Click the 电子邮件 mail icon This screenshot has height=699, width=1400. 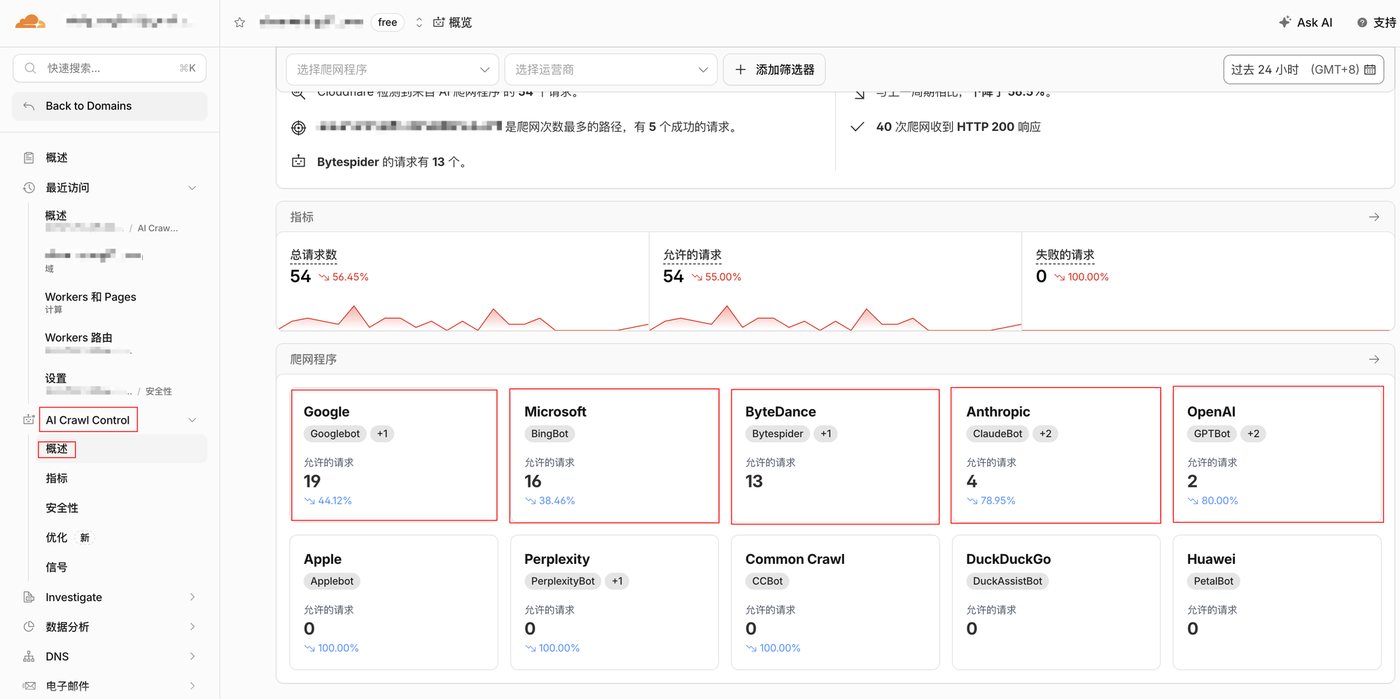click(x=28, y=686)
